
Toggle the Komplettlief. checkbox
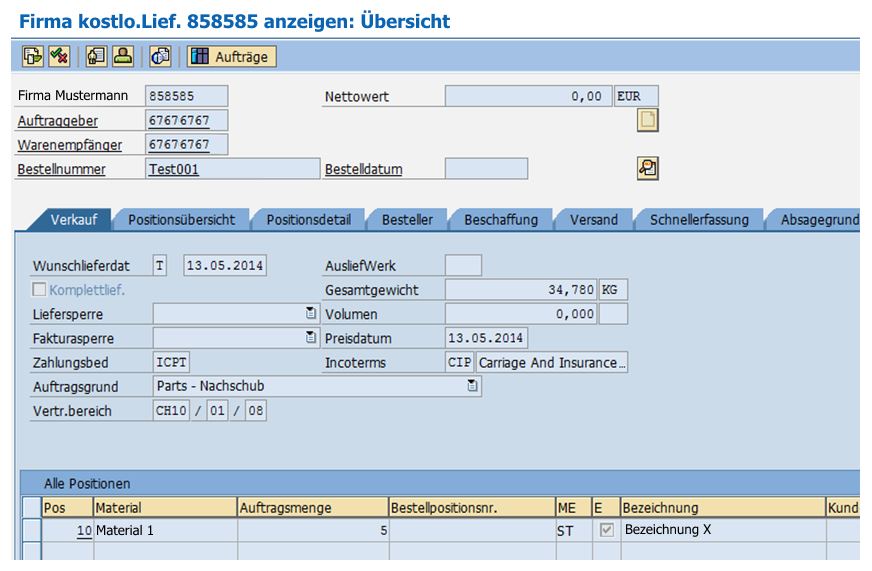40,290
